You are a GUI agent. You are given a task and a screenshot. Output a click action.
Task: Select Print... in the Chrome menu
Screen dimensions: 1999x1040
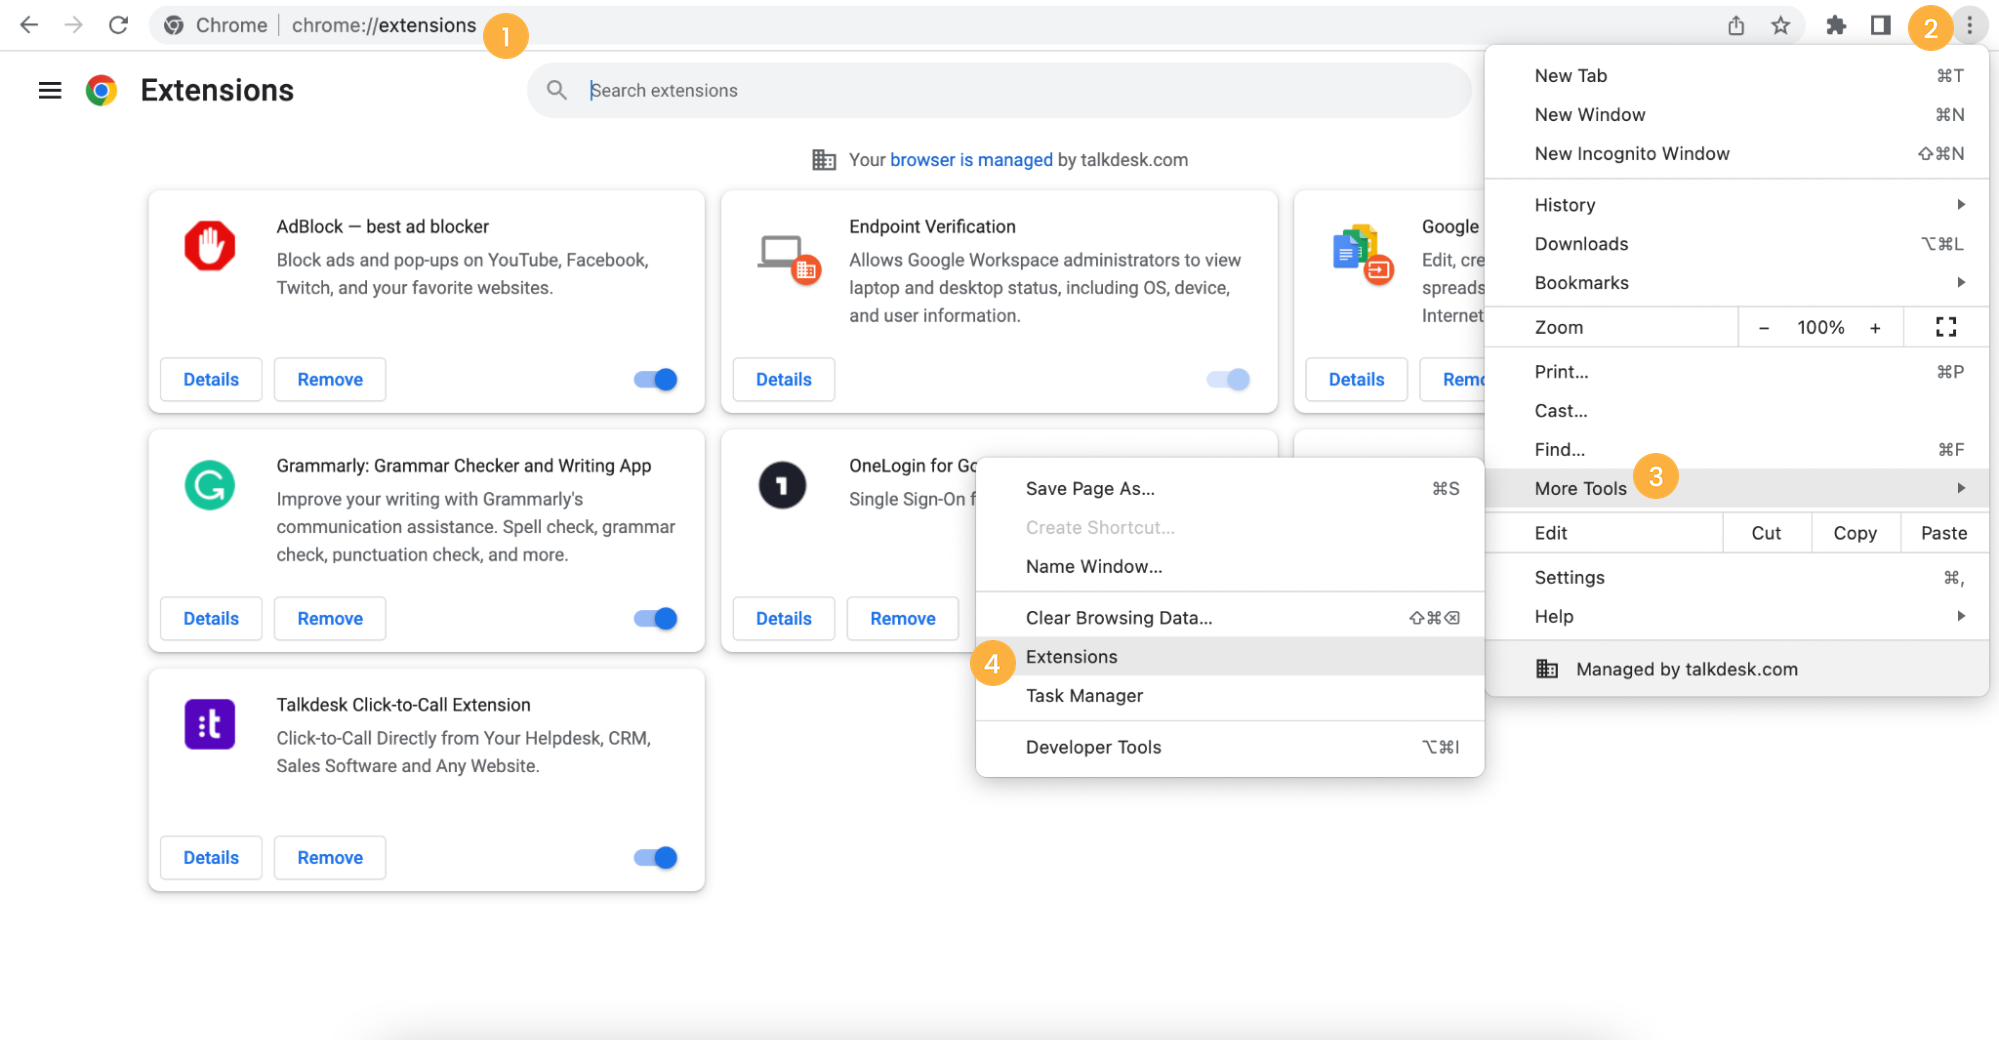pos(1737,372)
